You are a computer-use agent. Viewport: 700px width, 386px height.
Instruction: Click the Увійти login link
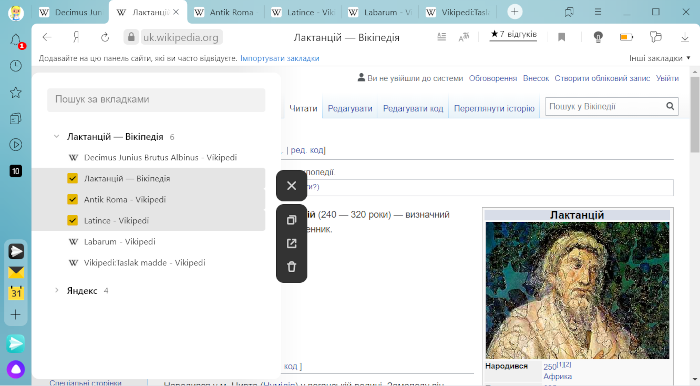[667, 79]
